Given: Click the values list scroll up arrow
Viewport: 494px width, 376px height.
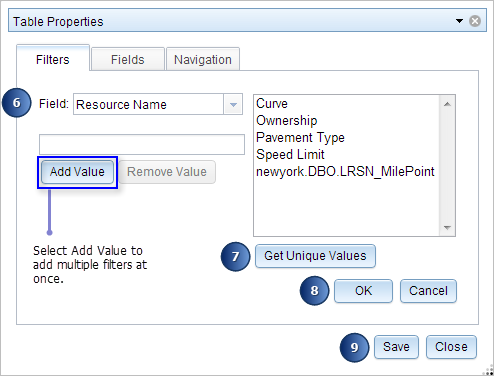Looking at the screenshot, I should point(447,104).
